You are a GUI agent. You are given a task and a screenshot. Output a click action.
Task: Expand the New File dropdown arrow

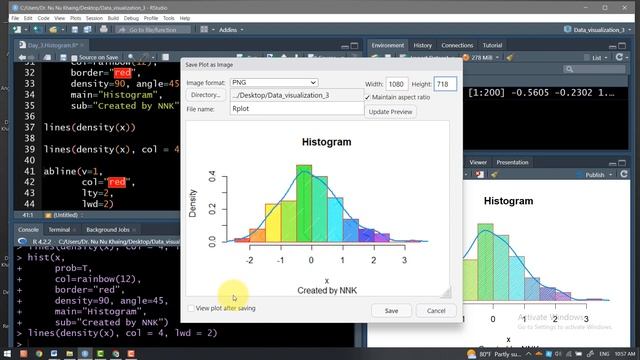click(x=25, y=30)
